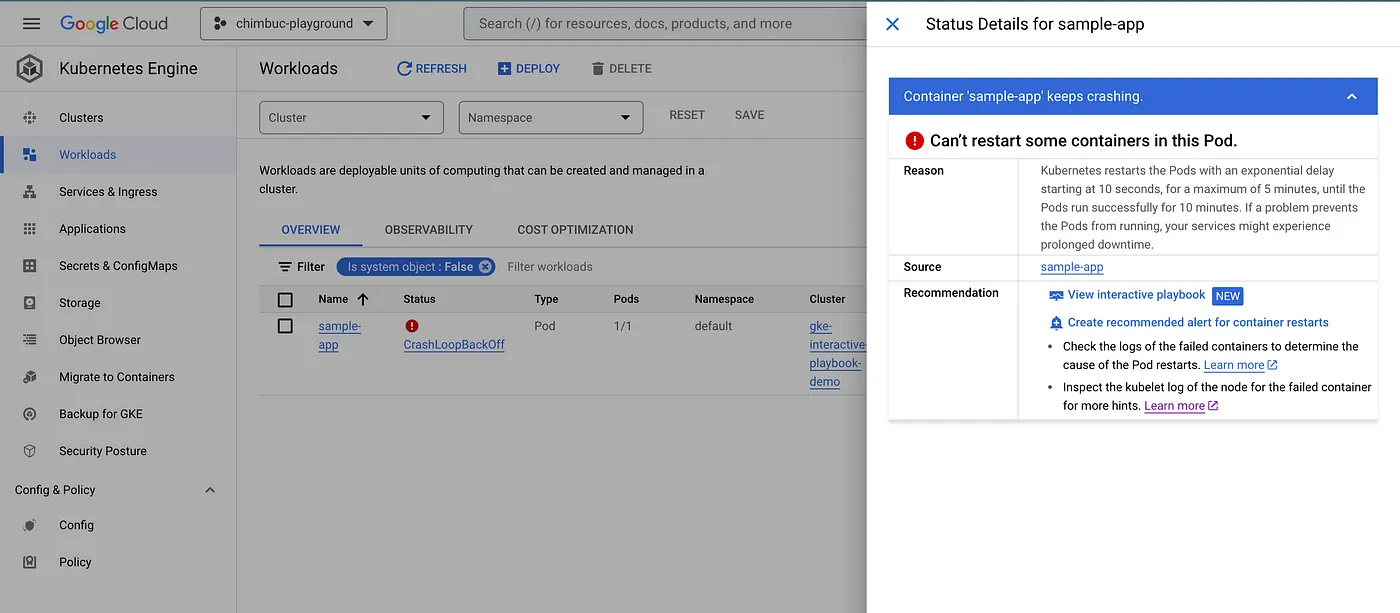Remove the 'Is system object : False' filter chip
This screenshot has width=1400, height=613.
[485, 267]
